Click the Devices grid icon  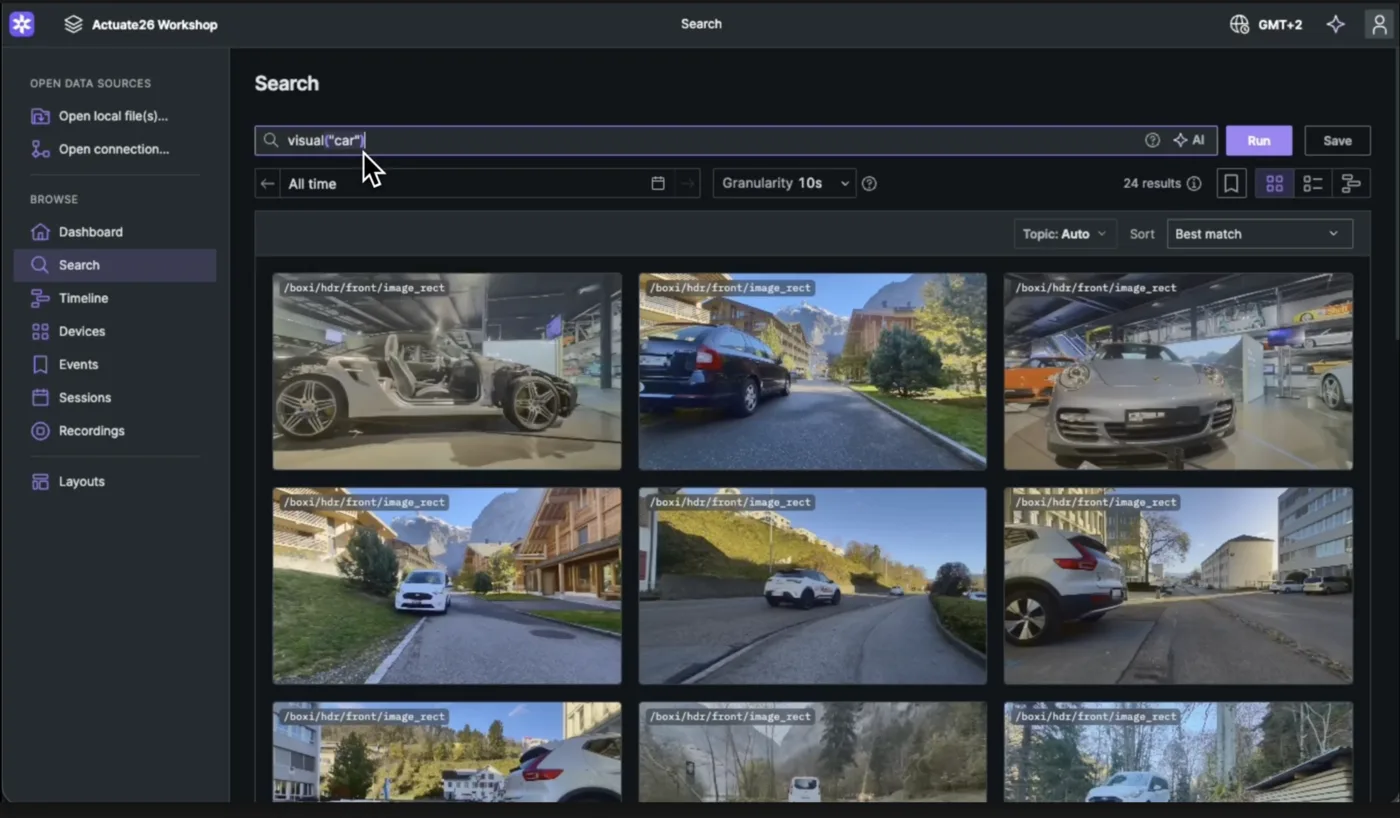click(x=40, y=331)
